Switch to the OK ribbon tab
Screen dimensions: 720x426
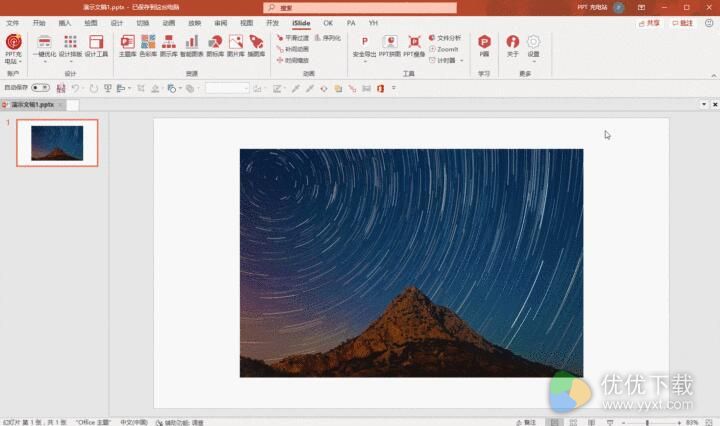(x=328, y=23)
